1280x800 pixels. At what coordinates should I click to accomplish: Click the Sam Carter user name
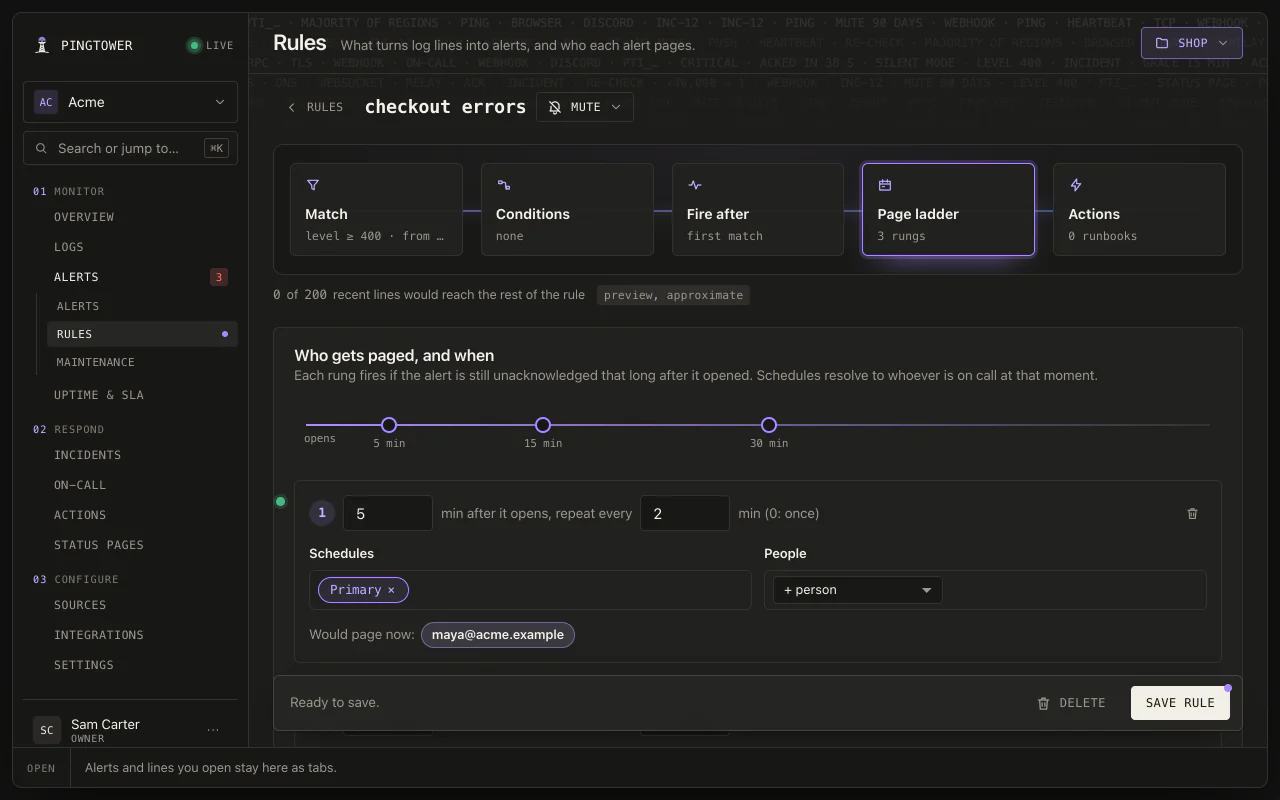(x=105, y=724)
